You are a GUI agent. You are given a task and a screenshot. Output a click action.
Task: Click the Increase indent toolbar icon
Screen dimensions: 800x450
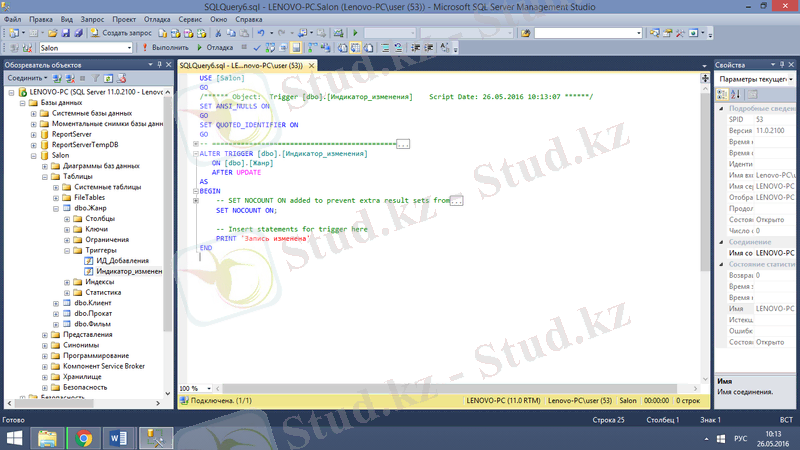(x=429, y=48)
